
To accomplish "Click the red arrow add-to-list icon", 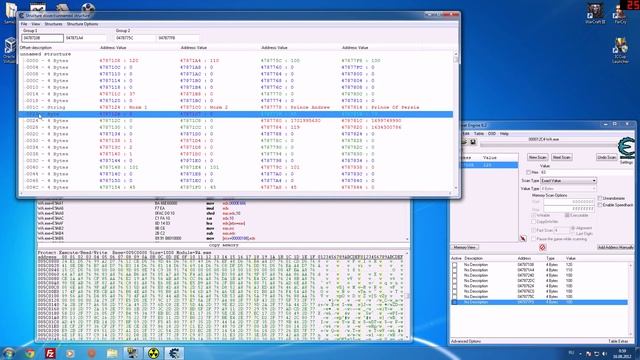I will tap(523, 238).
